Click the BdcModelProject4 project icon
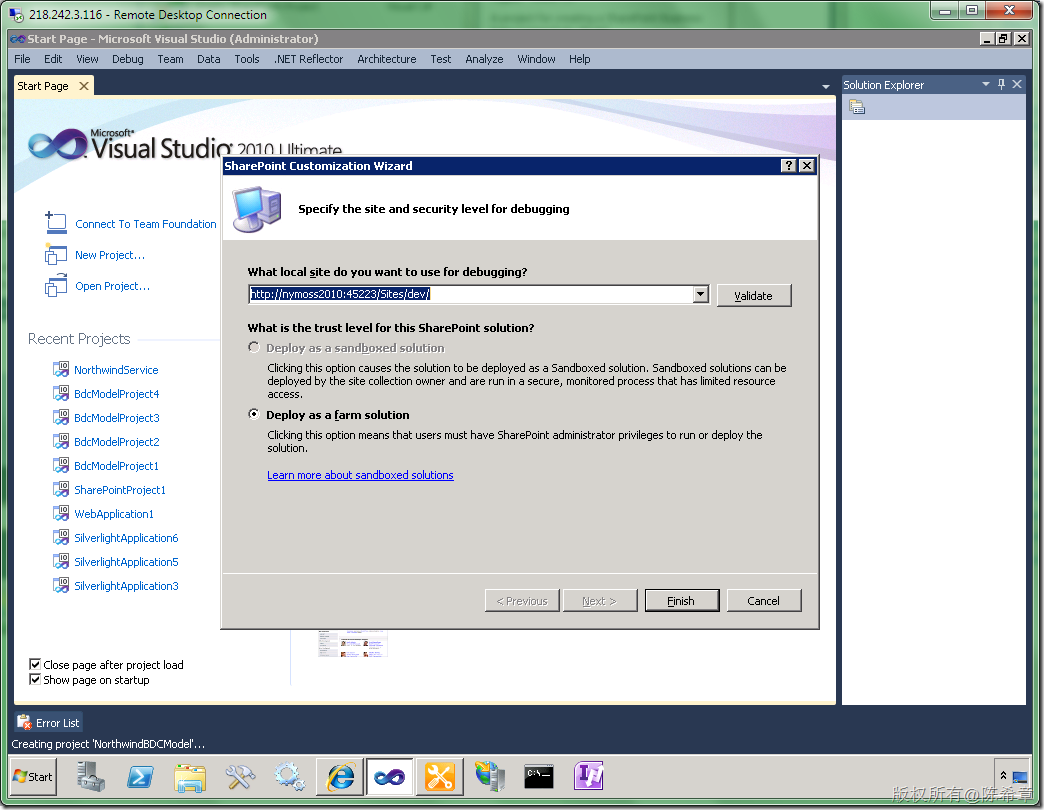1044x810 pixels. [x=61, y=393]
